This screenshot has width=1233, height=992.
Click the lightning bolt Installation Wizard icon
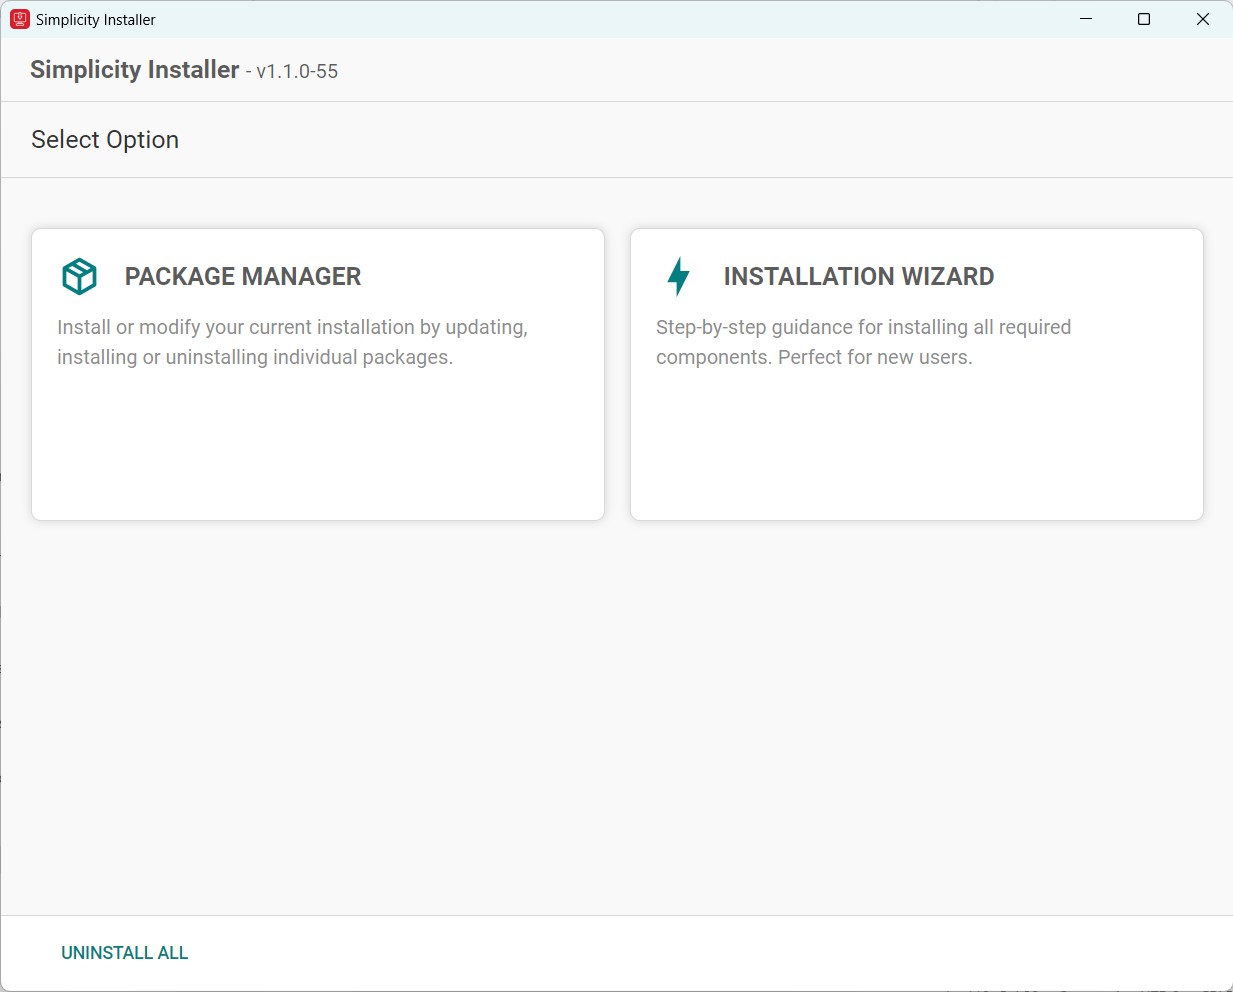tap(678, 276)
